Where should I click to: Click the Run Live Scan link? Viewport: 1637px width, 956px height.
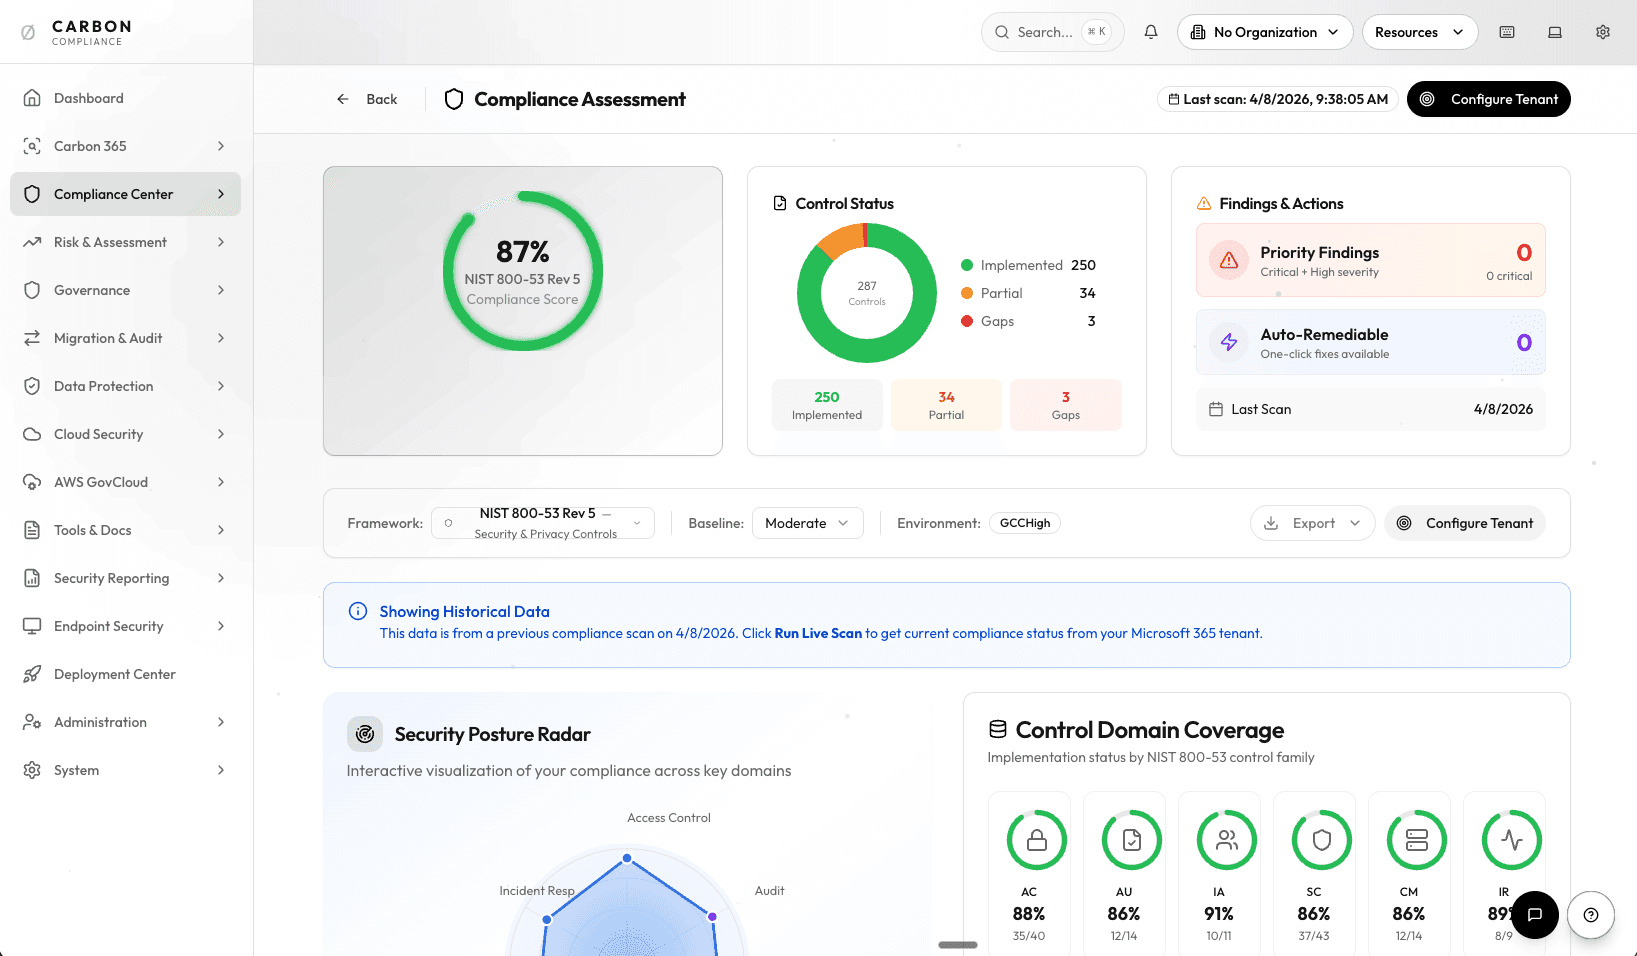[818, 633]
